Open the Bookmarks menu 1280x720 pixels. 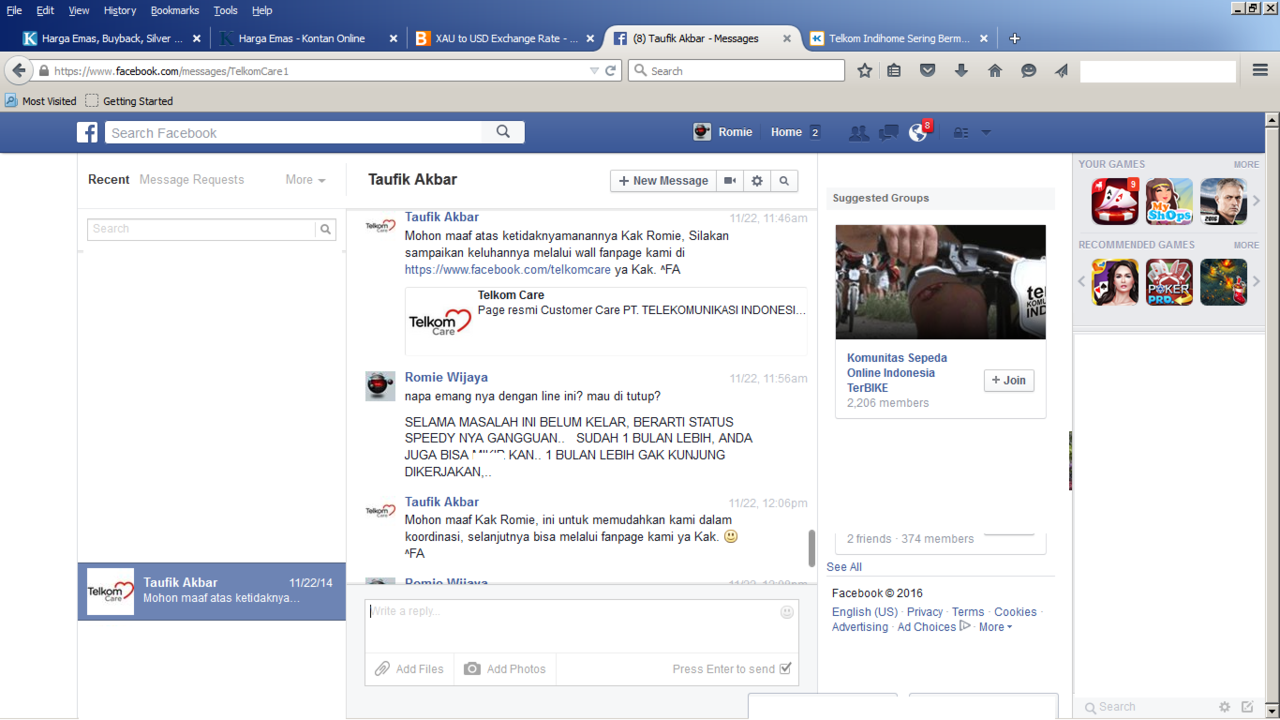tap(175, 10)
